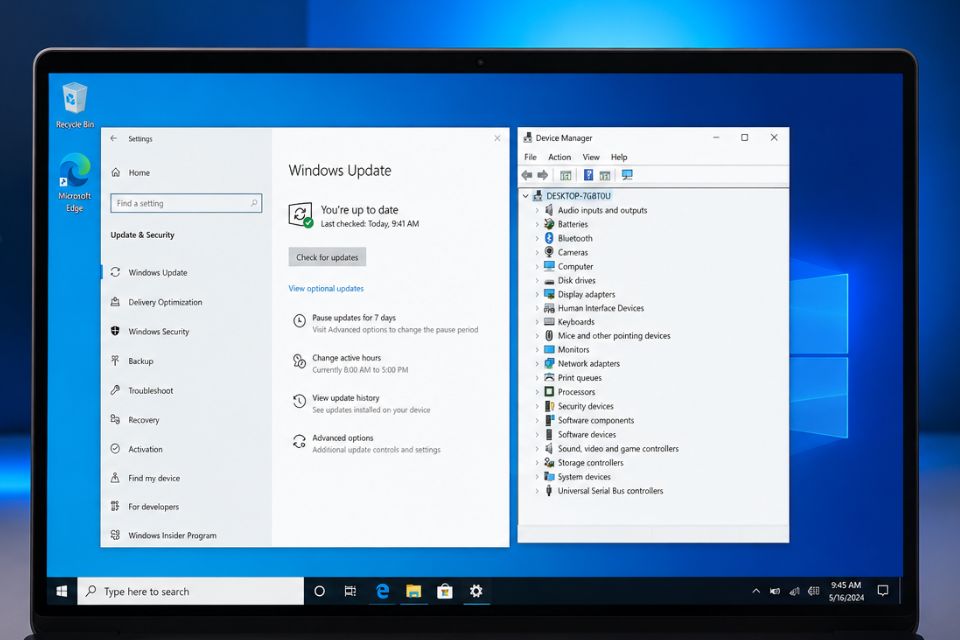This screenshot has height=640, width=960.
Task: Open File Explorer from taskbar
Action: click(x=414, y=591)
